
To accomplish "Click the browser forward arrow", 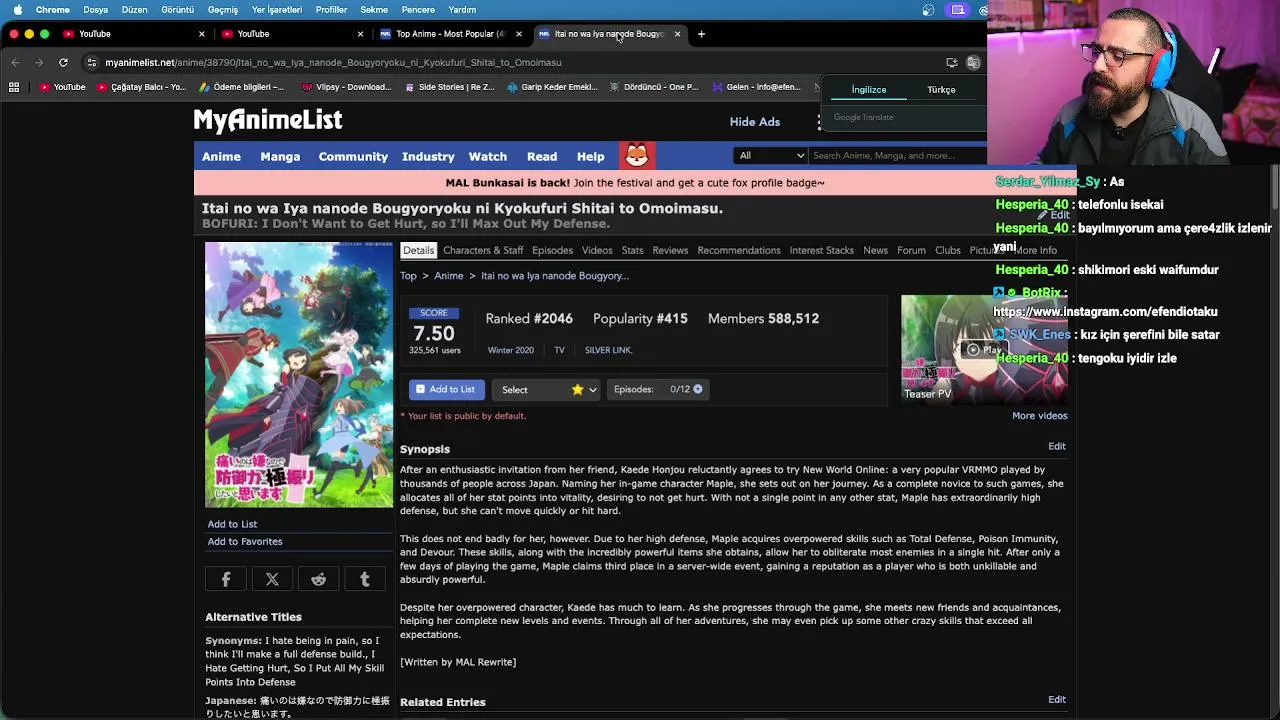I will [39, 62].
